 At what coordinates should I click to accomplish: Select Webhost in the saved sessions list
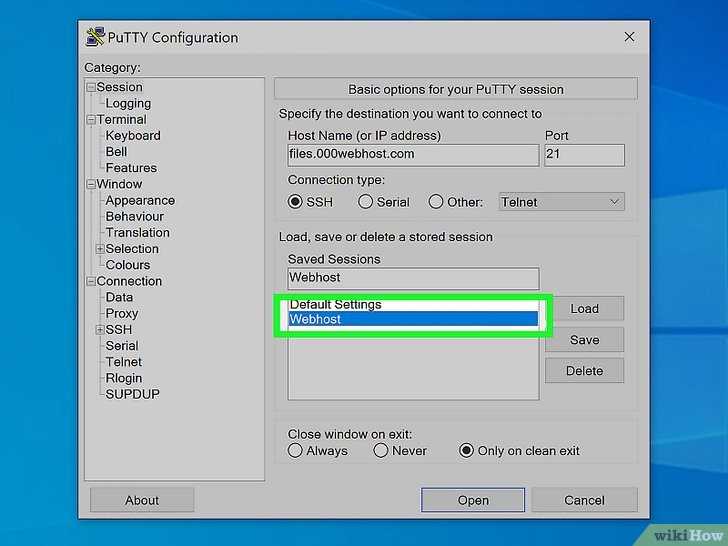tap(413, 319)
